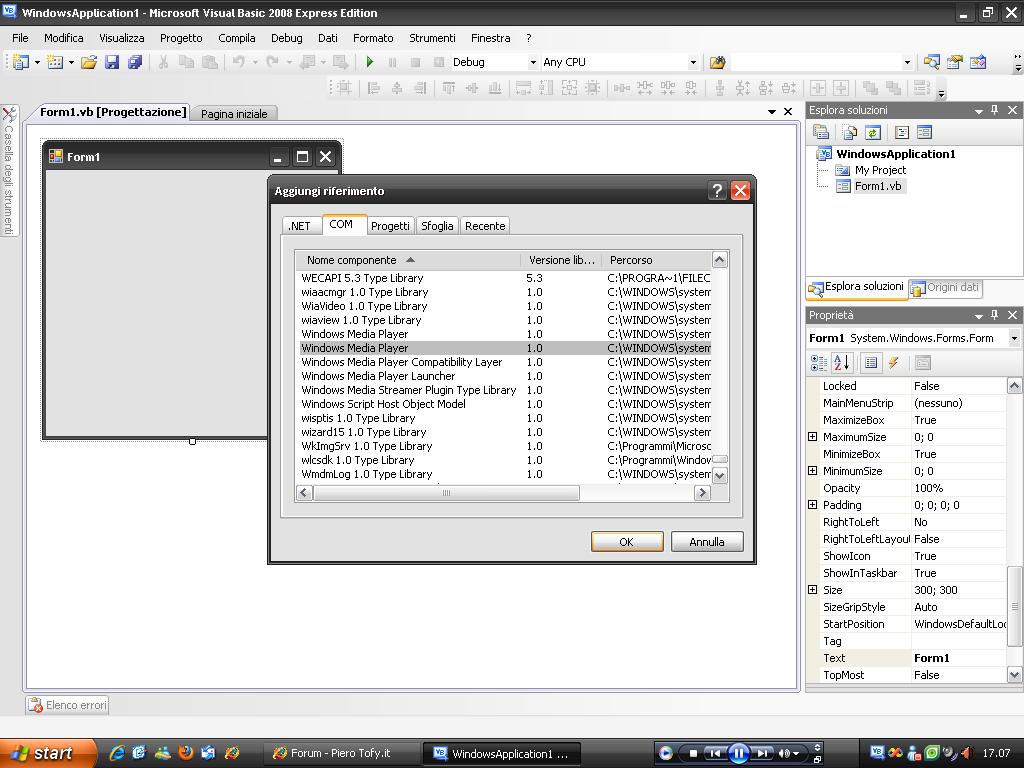1024x768 pixels.
Task: Click the help question mark in Aggiungi riferimento
Action: (x=717, y=190)
